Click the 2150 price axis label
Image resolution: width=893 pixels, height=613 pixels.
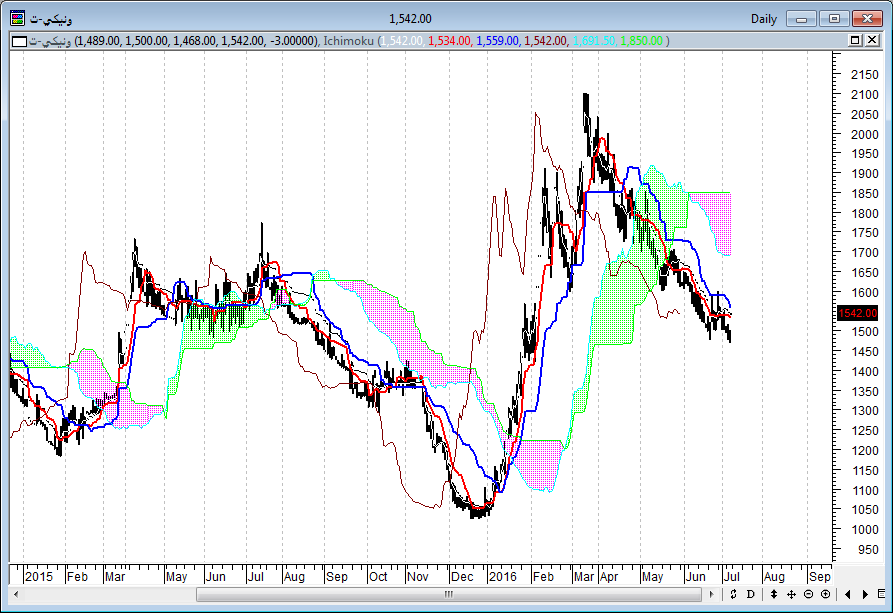(865, 75)
